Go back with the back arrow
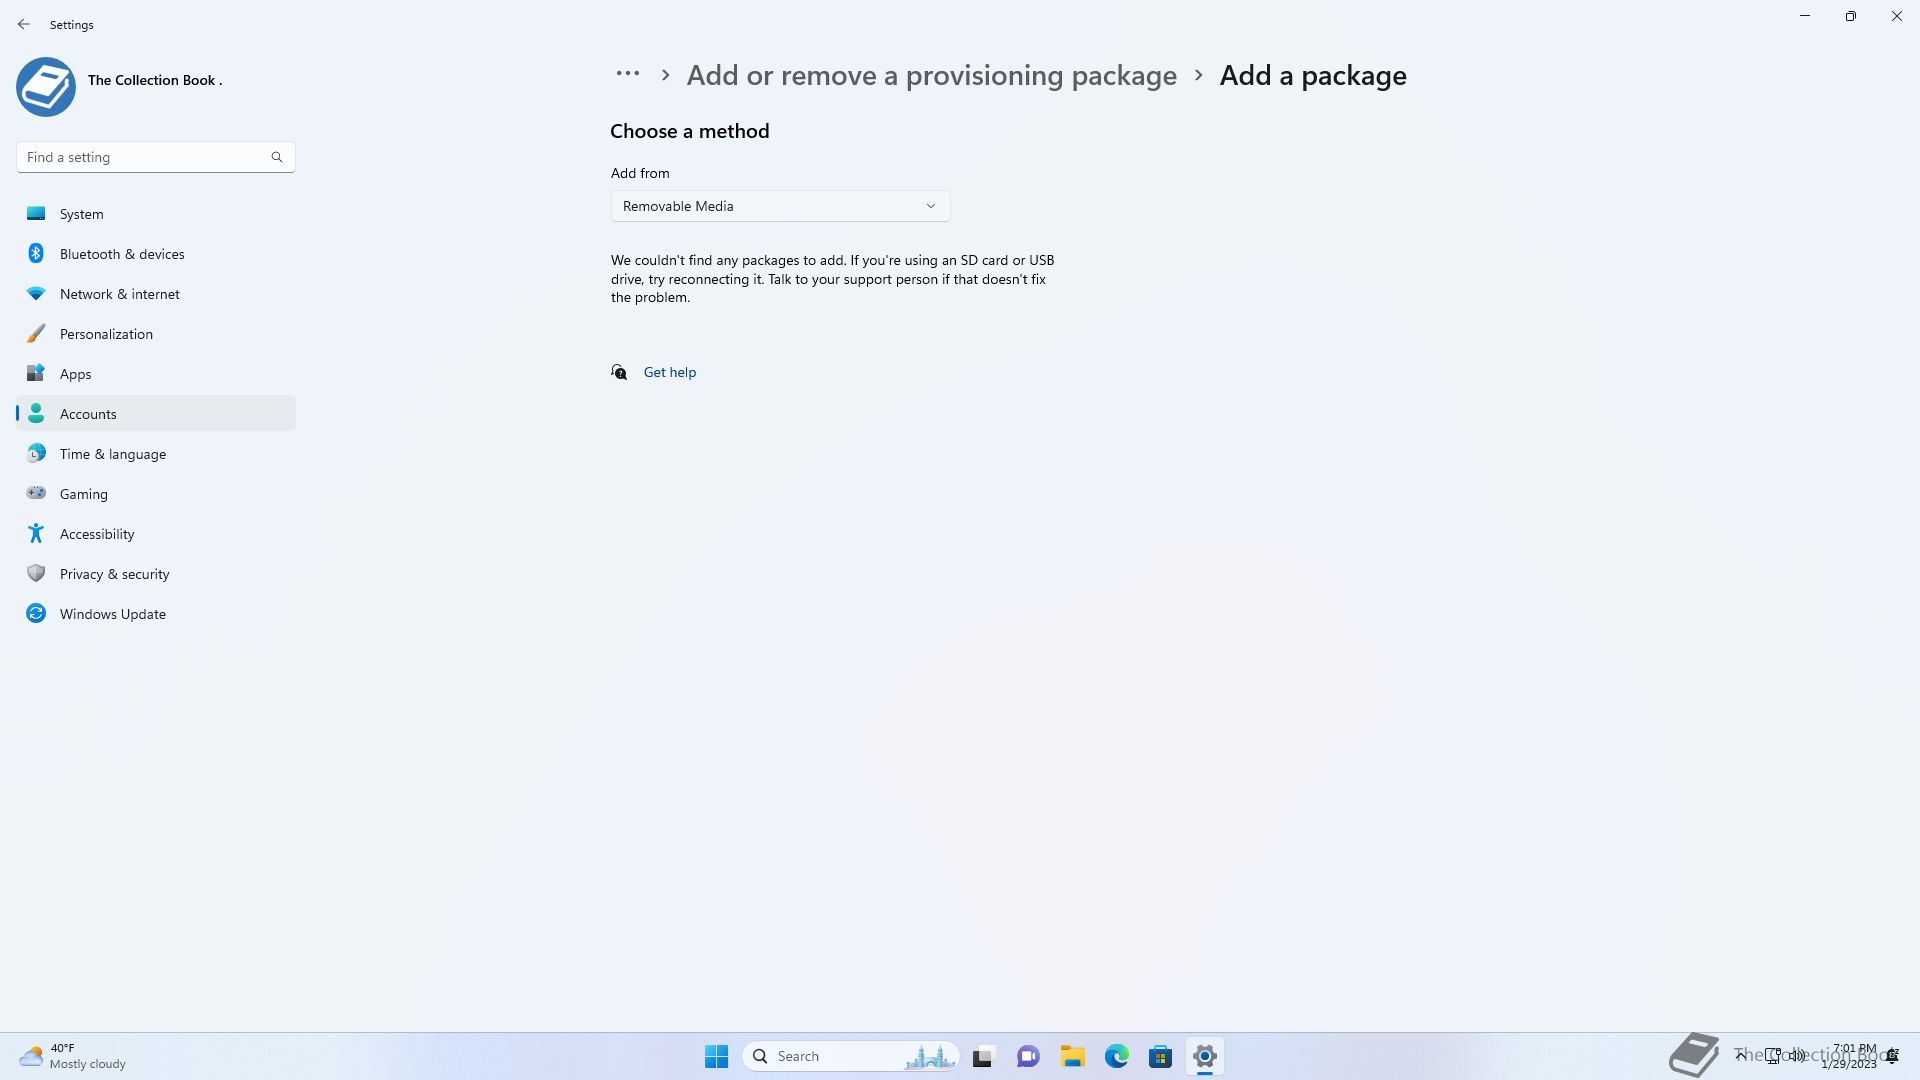The height and width of the screenshot is (1080, 1920). pyautogui.click(x=24, y=24)
